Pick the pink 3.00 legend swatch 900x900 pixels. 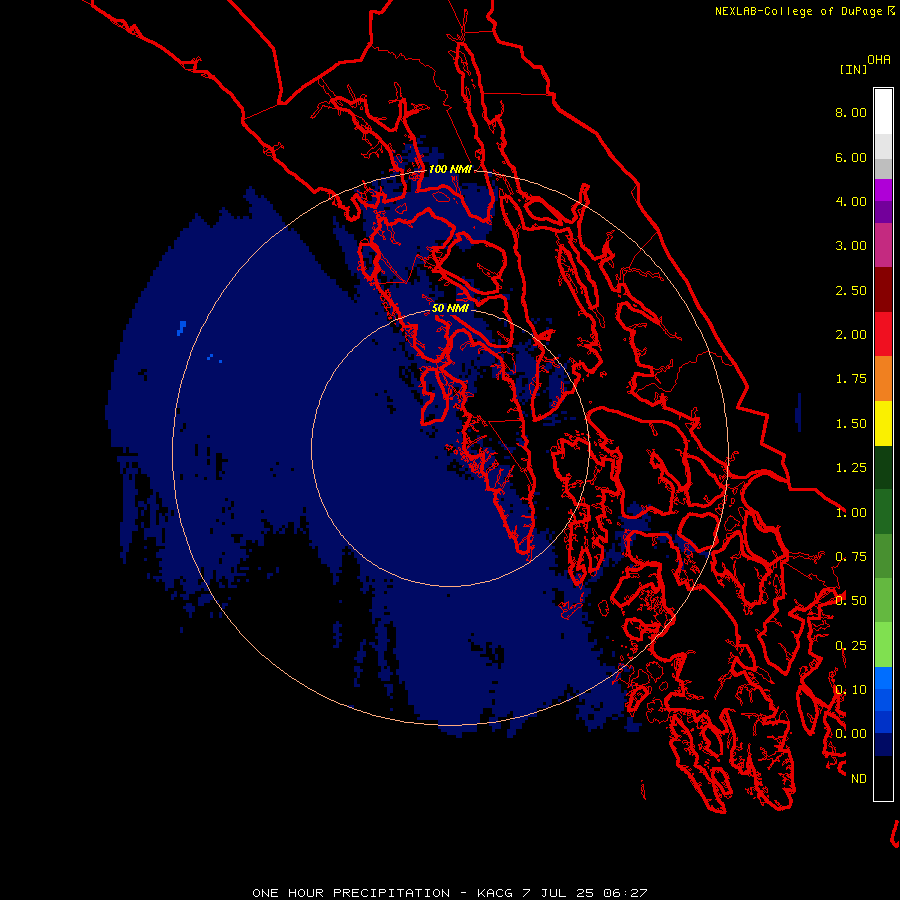coord(883,245)
